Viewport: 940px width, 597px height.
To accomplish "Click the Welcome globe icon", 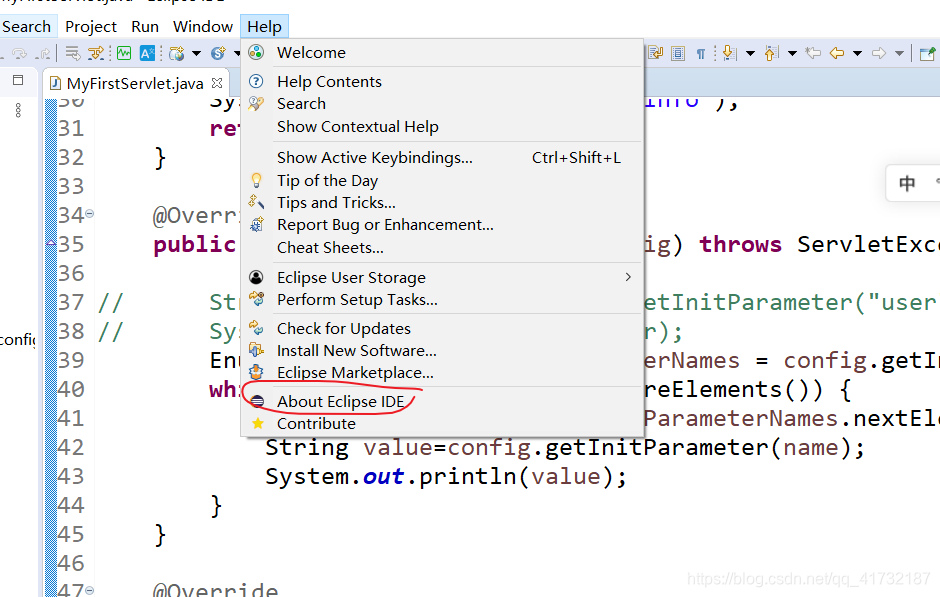I will point(257,52).
